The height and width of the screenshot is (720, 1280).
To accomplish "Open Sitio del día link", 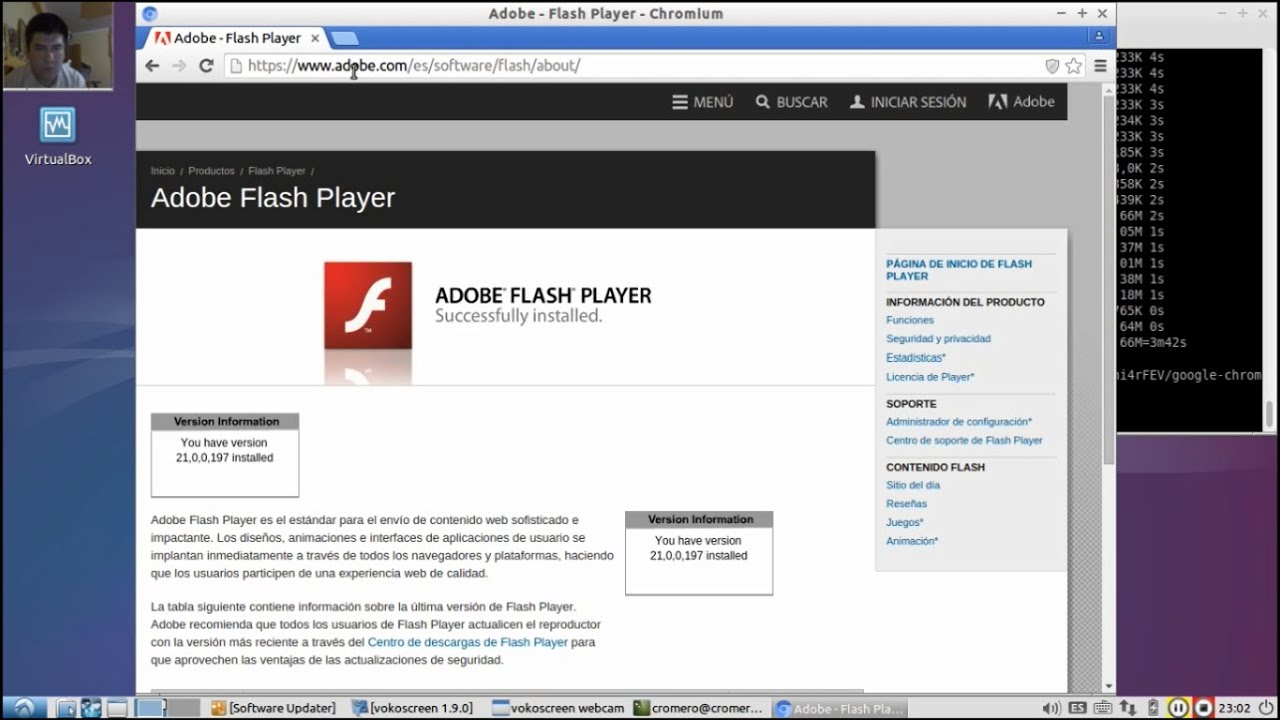I will click(x=913, y=485).
